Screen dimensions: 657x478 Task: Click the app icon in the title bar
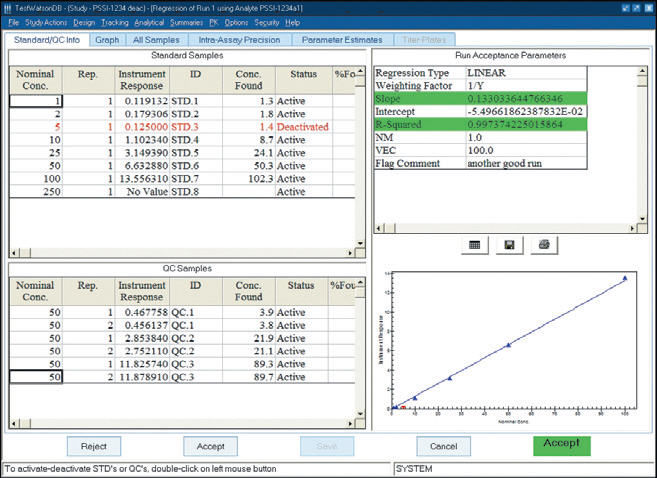(9, 7)
